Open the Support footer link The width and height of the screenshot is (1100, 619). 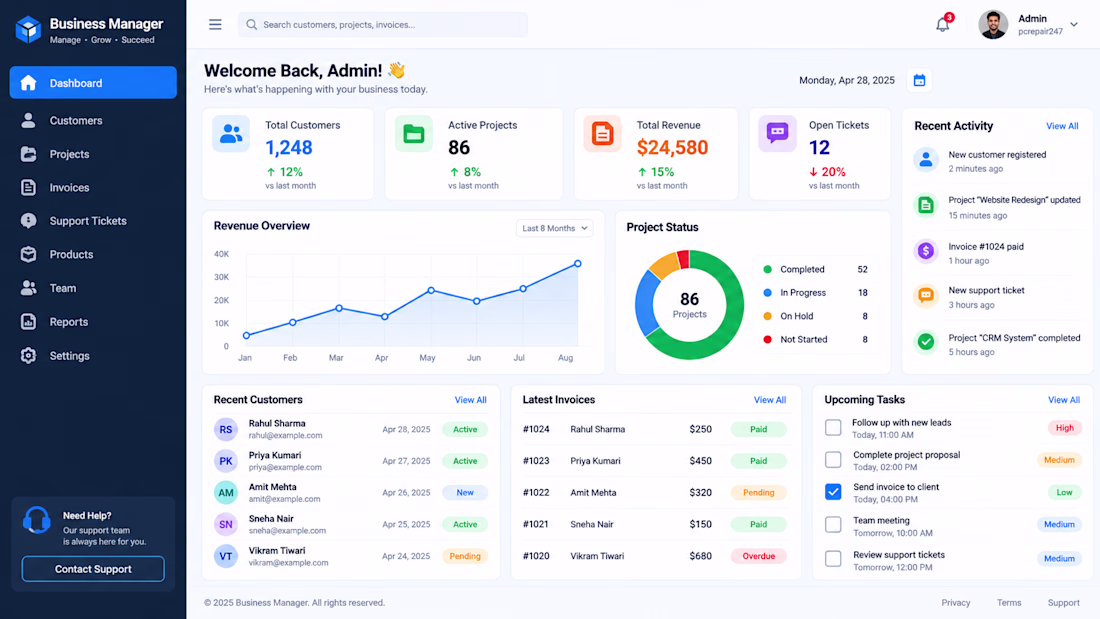pyautogui.click(x=1064, y=603)
